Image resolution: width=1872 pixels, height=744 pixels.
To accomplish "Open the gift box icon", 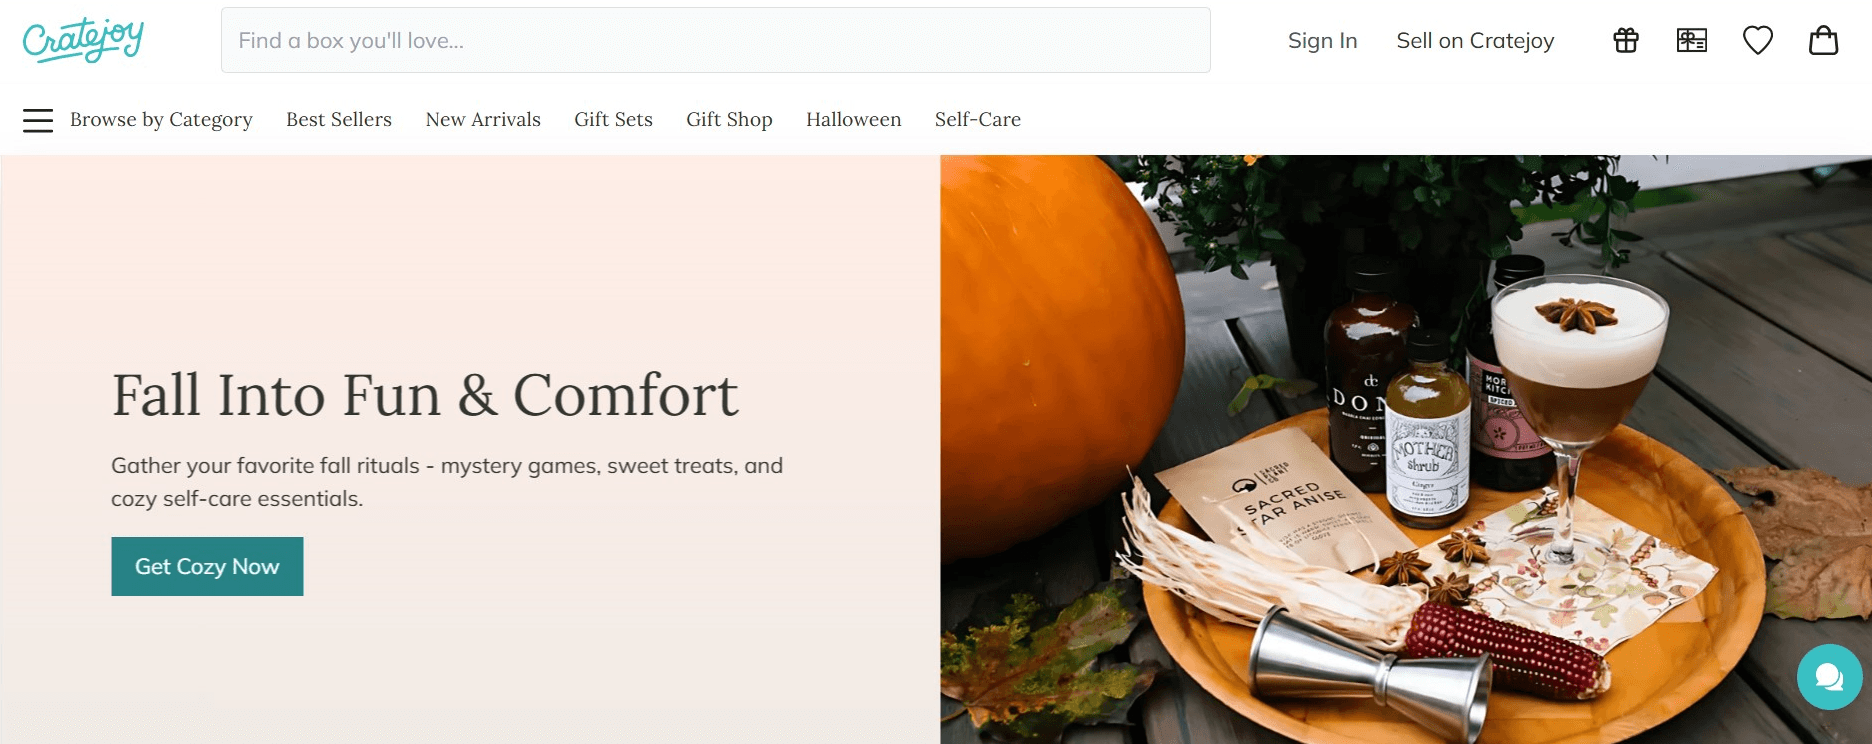I will coord(1626,40).
